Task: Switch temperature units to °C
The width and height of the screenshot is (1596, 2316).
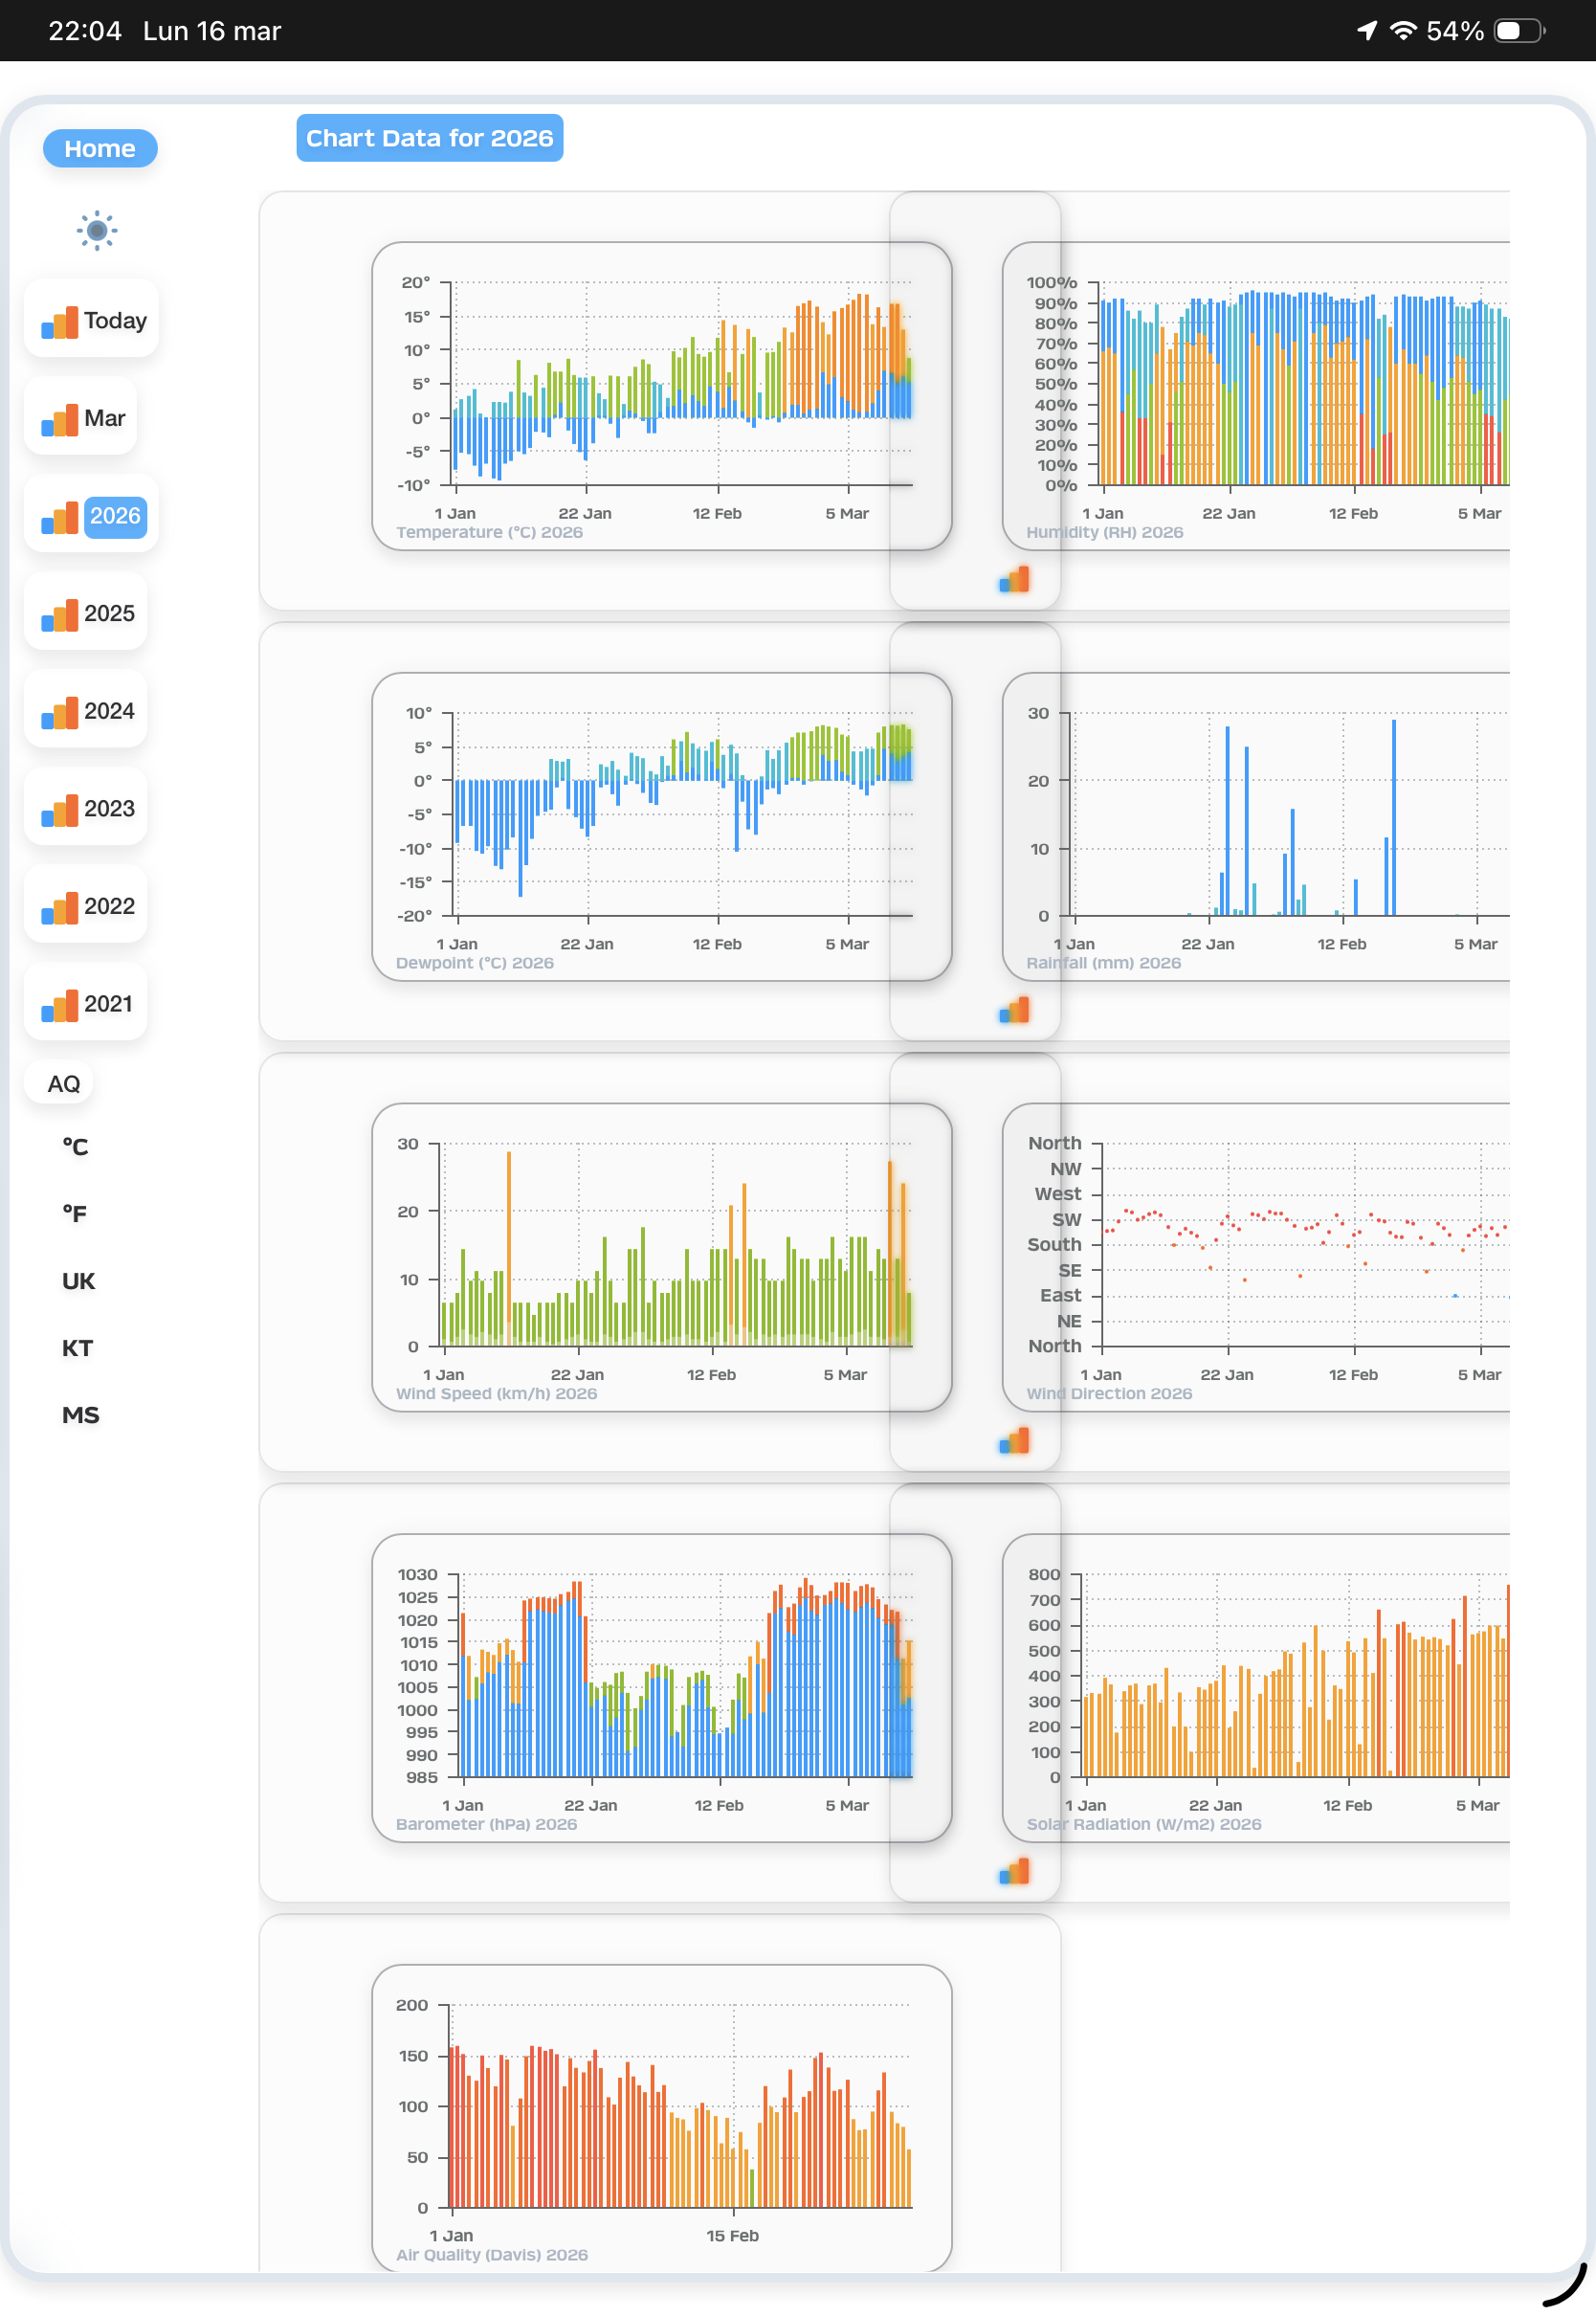Action: click(75, 1146)
